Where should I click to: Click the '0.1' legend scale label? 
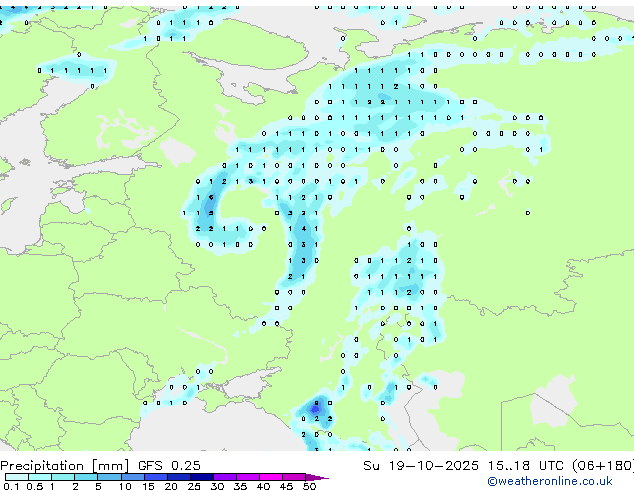tap(11, 486)
